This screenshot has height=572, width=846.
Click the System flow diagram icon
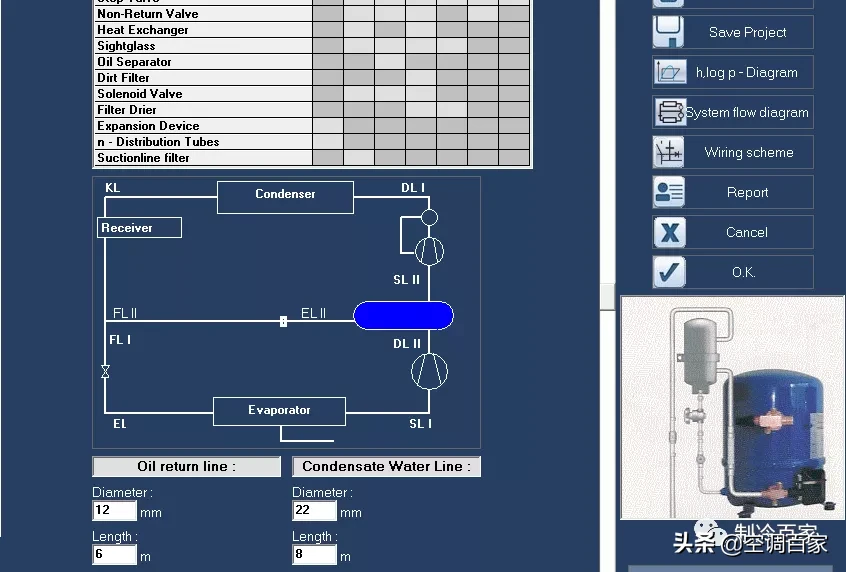click(x=670, y=112)
